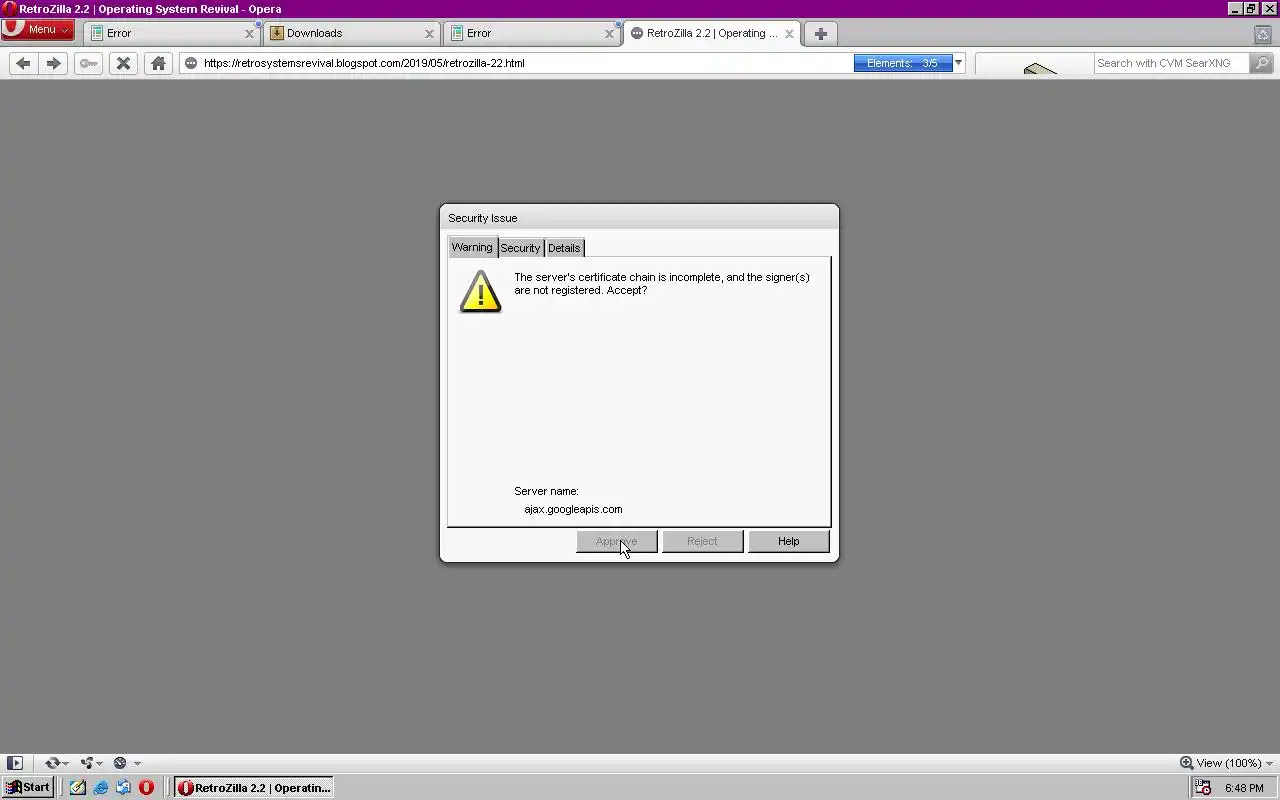Open the Opera Turbo icon in status bar

pos(120,763)
